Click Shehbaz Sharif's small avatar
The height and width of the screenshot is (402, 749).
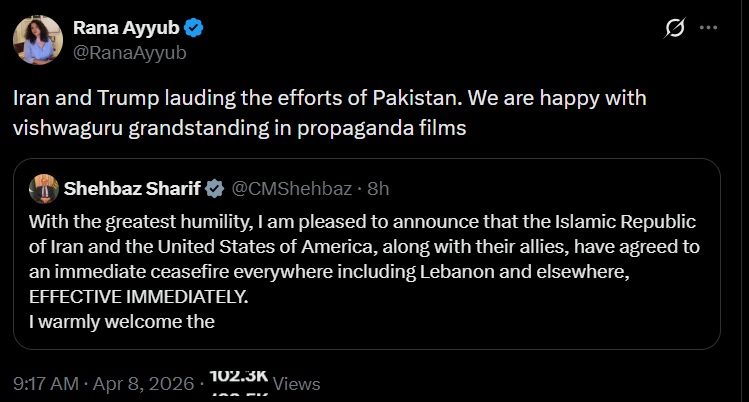click(44, 187)
